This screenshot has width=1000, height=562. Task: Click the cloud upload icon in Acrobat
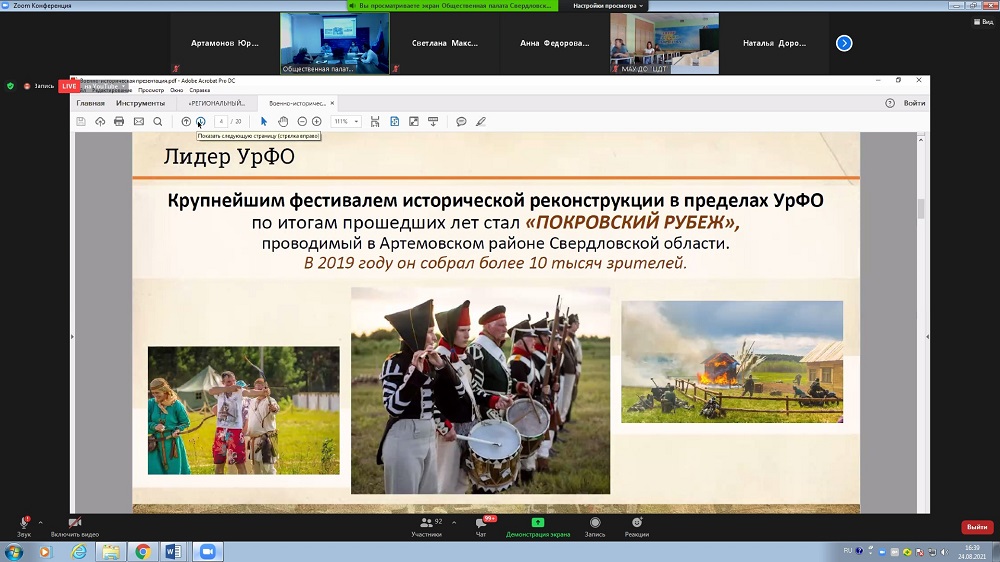[x=100, y=122]
